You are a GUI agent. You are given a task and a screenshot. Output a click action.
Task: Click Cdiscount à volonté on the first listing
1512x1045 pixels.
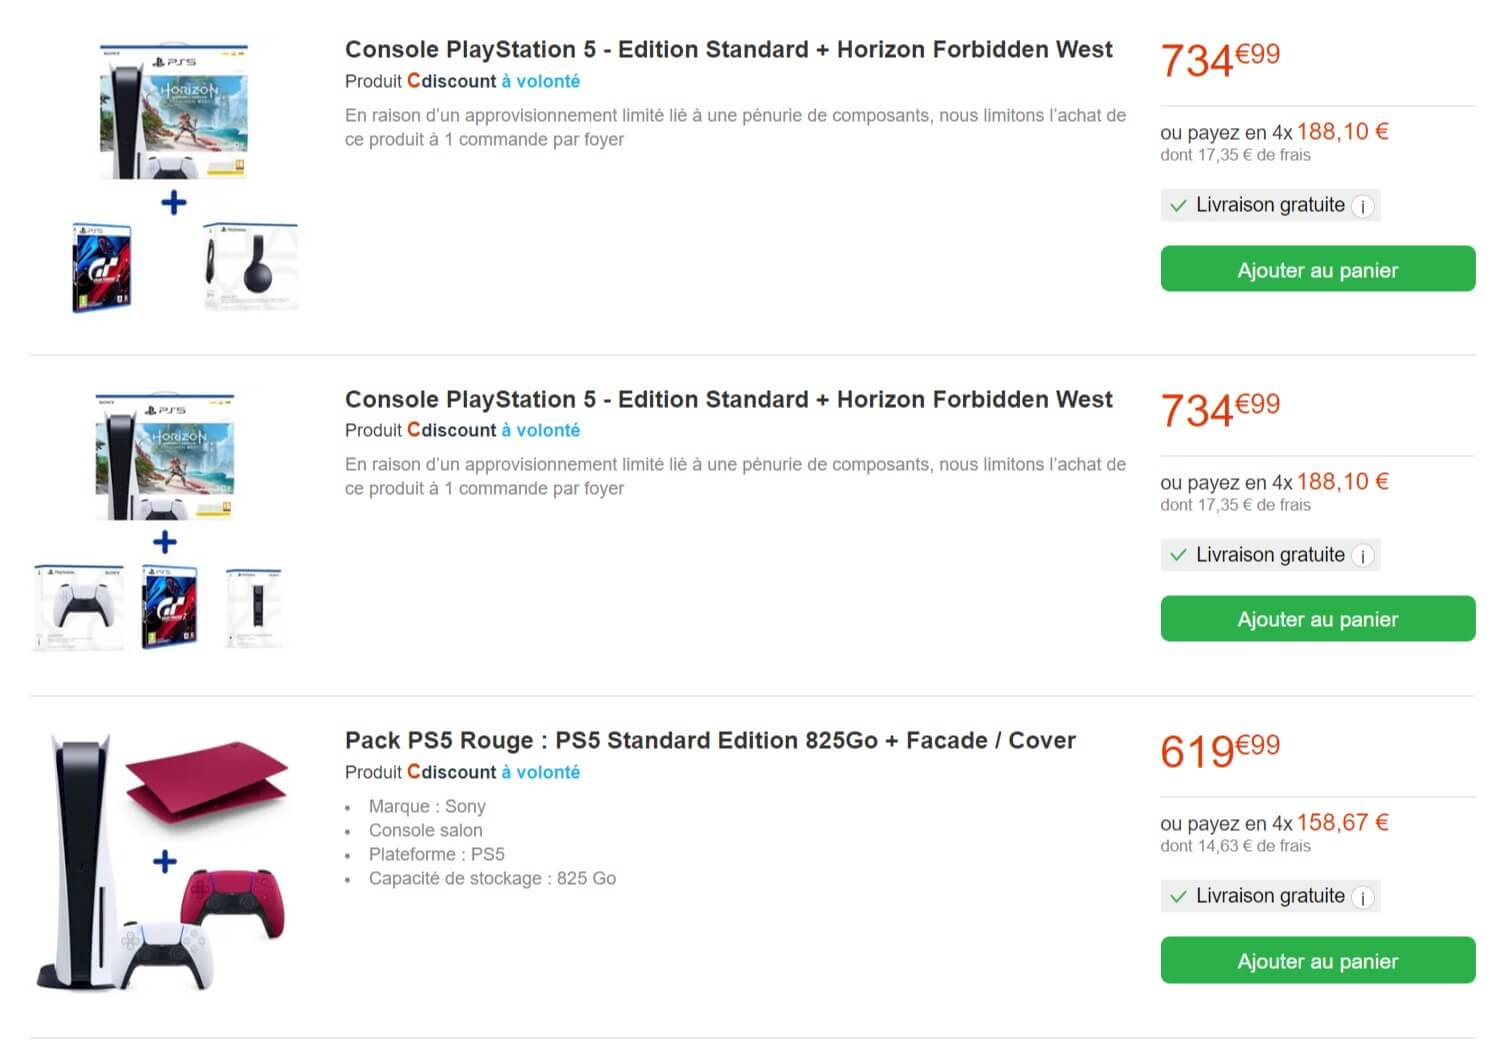(494, 81)
